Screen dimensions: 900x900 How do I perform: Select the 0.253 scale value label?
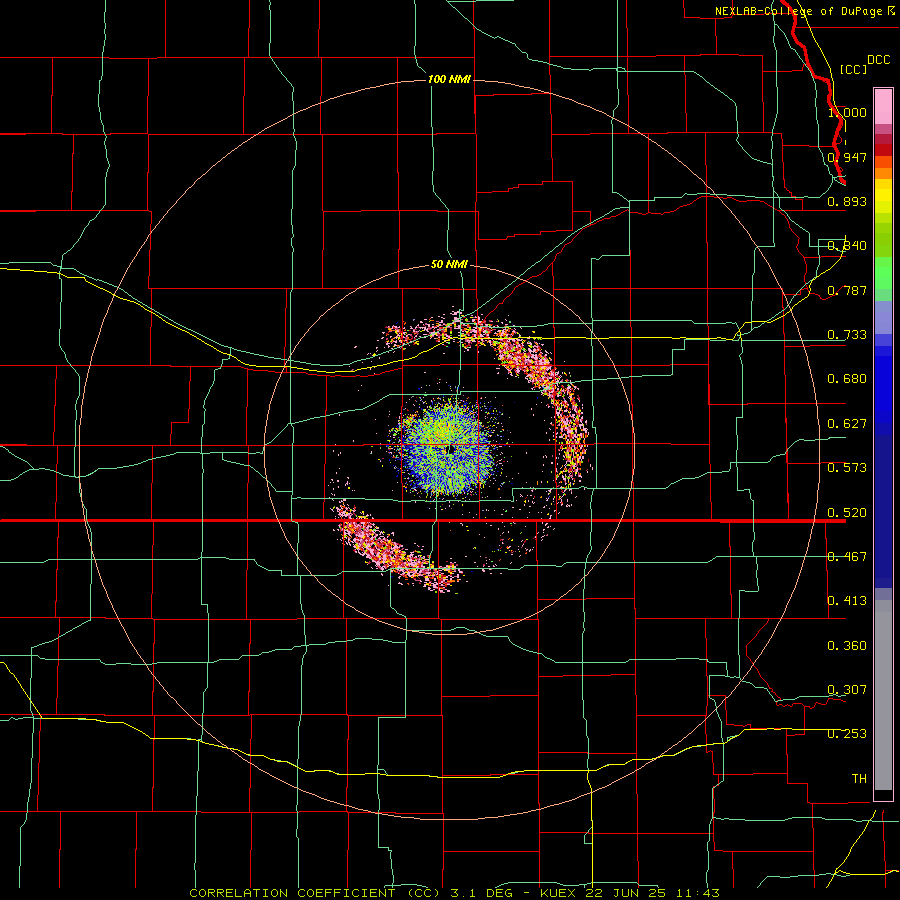[847, 734]
